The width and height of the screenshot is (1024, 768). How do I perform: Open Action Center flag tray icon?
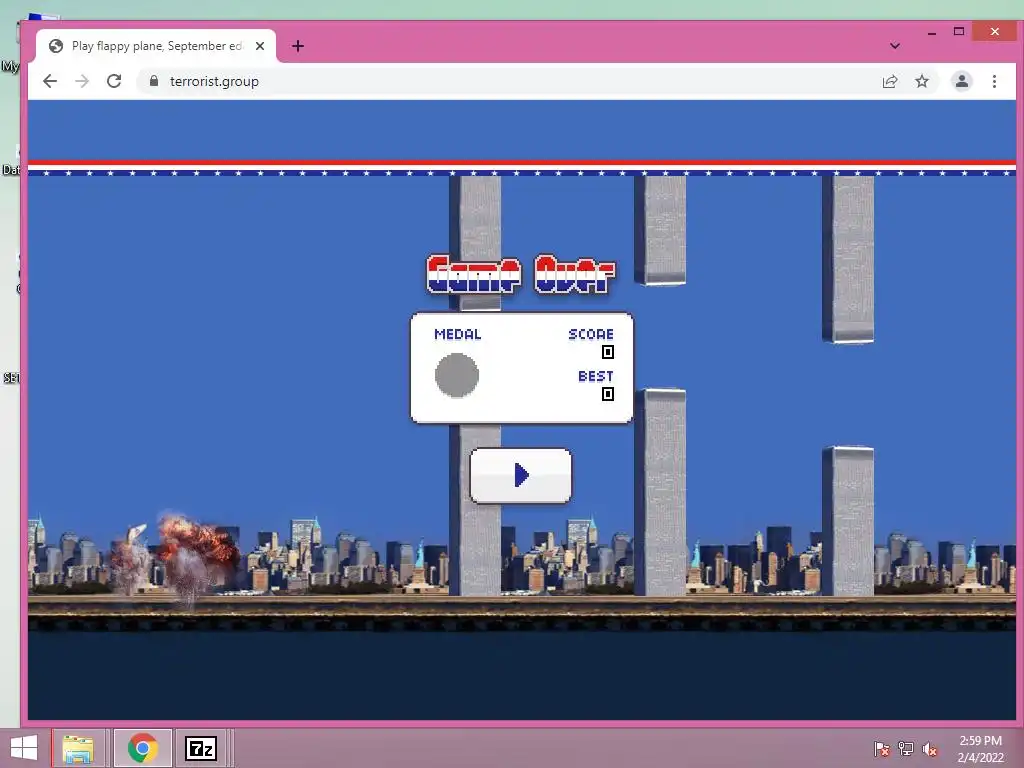881,749
